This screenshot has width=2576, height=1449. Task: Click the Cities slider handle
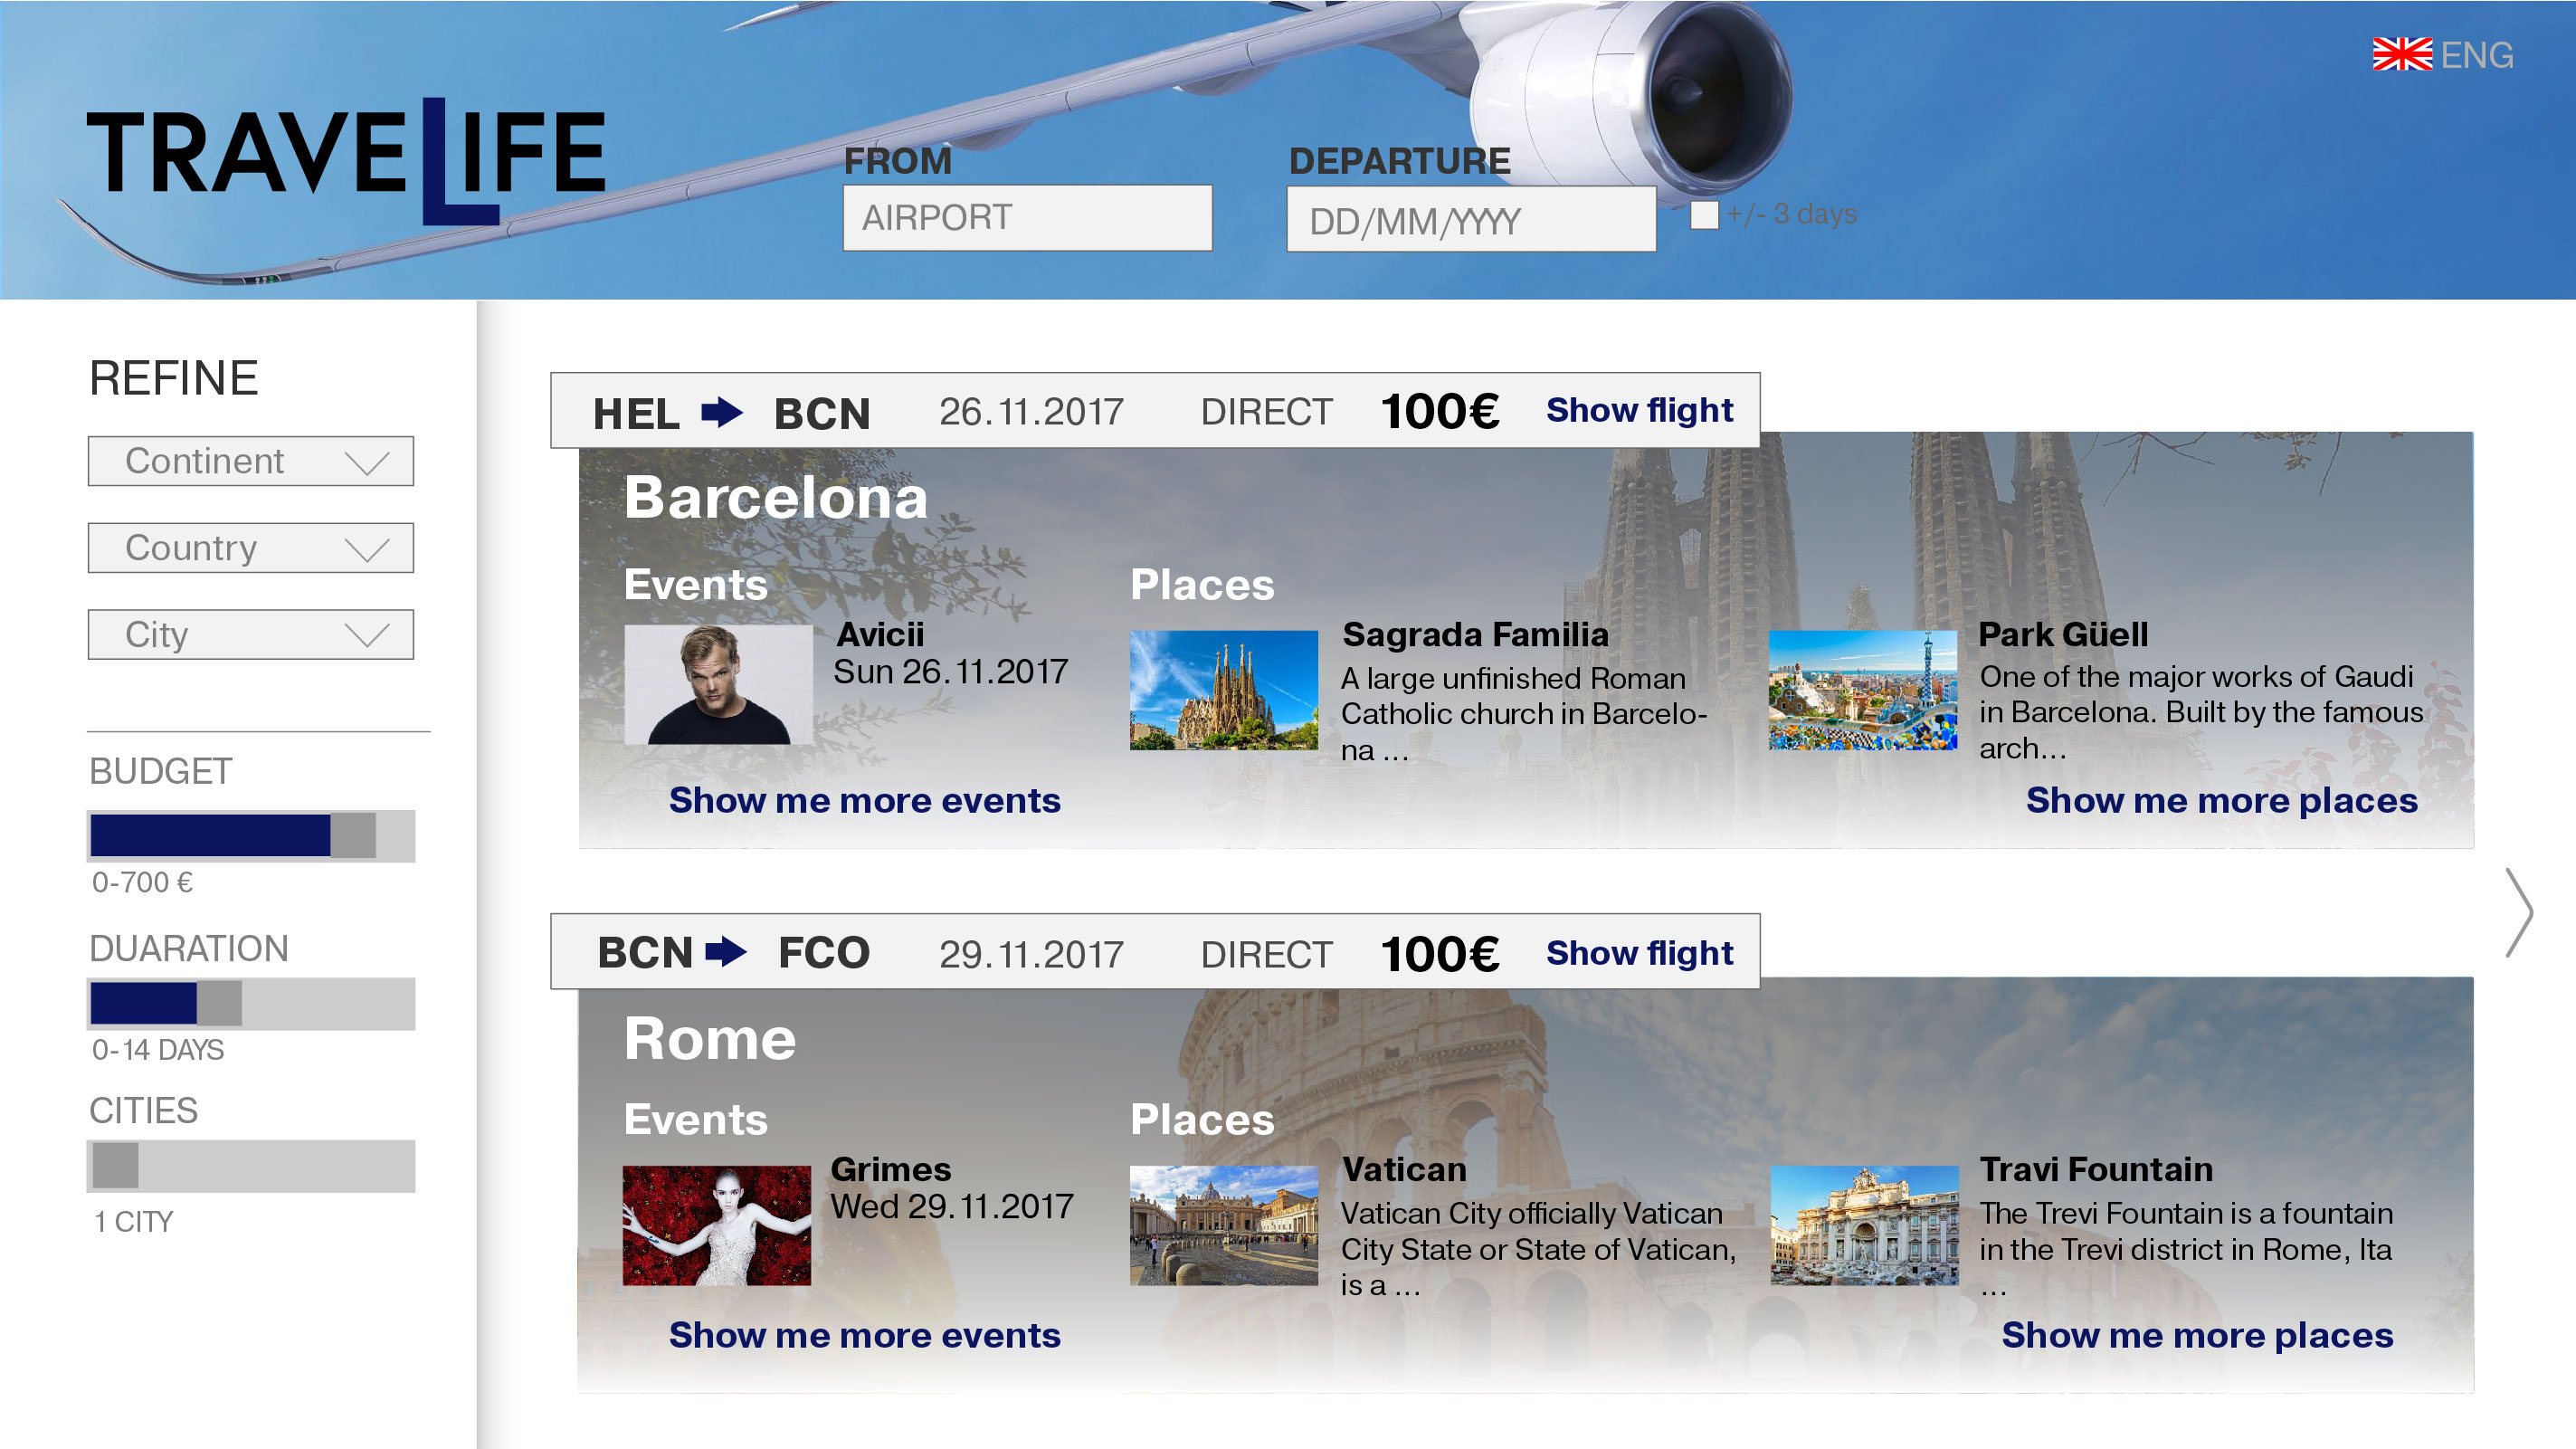115,1166
